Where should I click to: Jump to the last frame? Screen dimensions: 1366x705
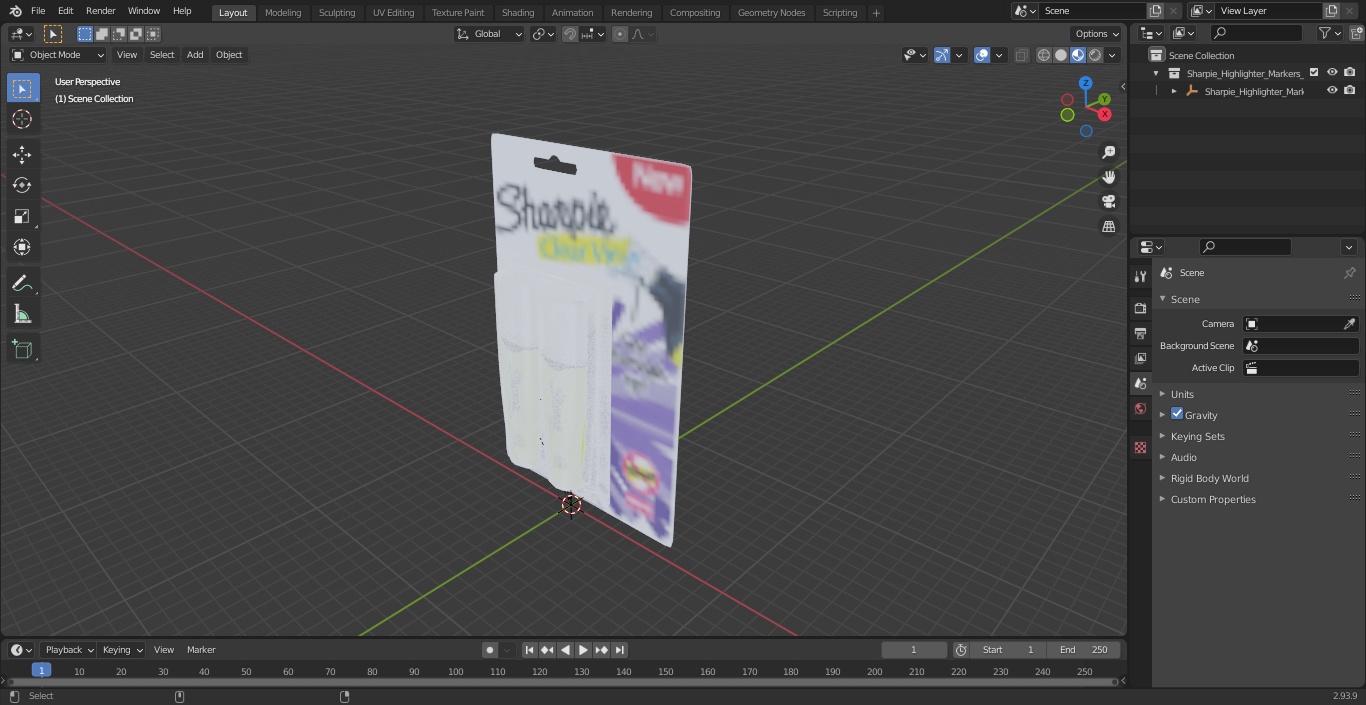click(x=619, y=650)
